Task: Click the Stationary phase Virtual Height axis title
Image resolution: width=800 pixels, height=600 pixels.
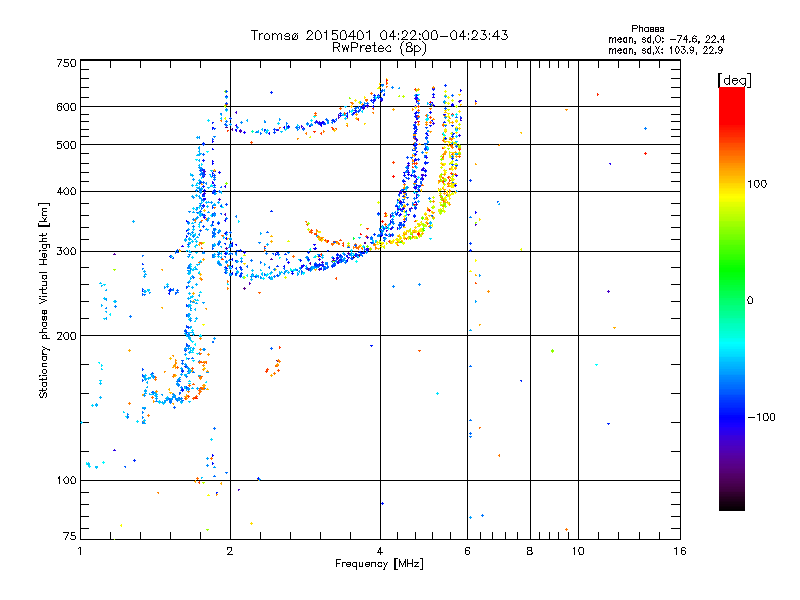Action: (44, 300)
